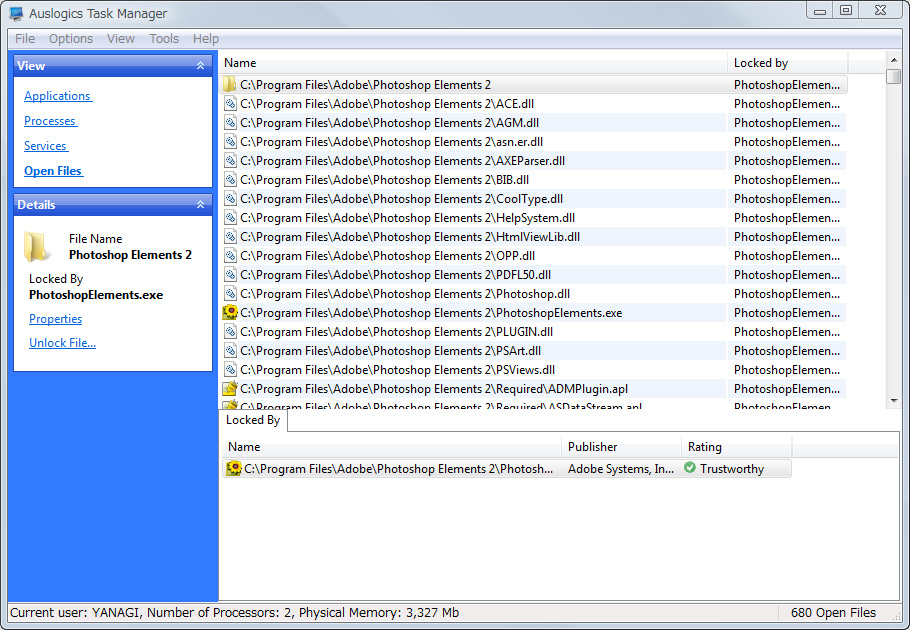
Task: Click the plugin icon beside ADMPlugin.apl
Action: point(230,389)
